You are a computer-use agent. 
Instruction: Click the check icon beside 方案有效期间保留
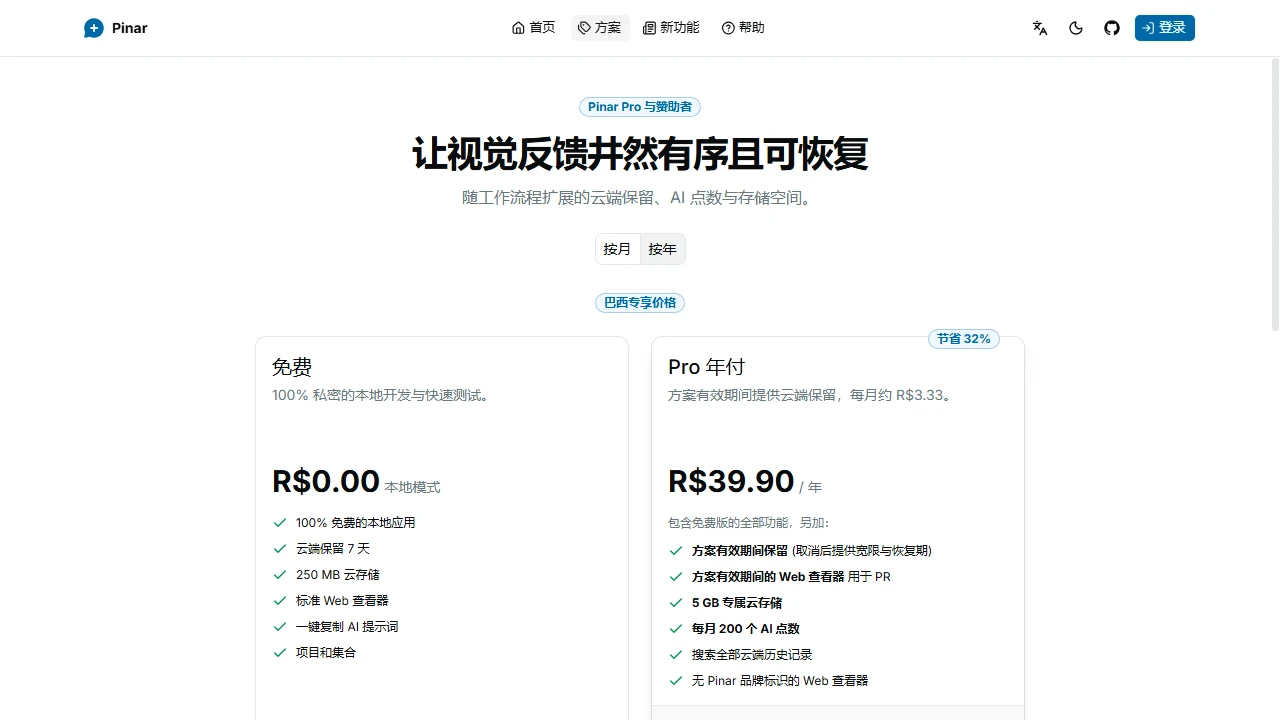676,551
